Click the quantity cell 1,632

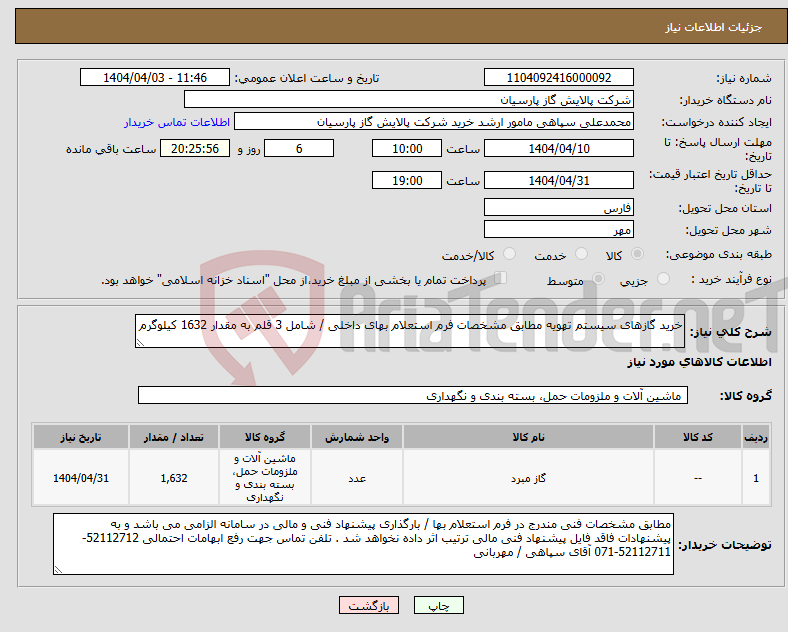[173, 478]
